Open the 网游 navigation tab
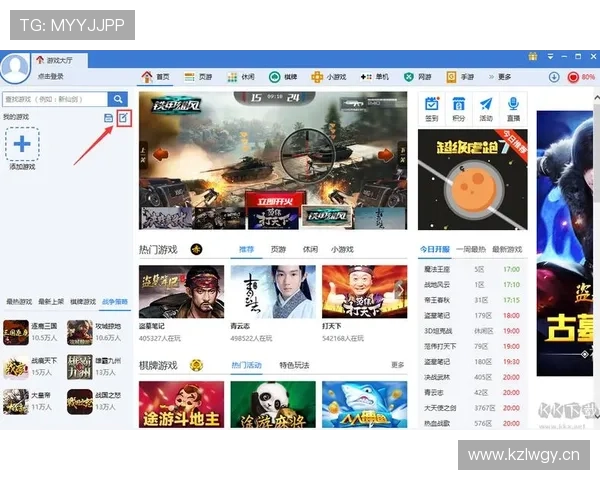Image resolution: width=600 pixels, height=480 pixels. click(x=417, y=77)
